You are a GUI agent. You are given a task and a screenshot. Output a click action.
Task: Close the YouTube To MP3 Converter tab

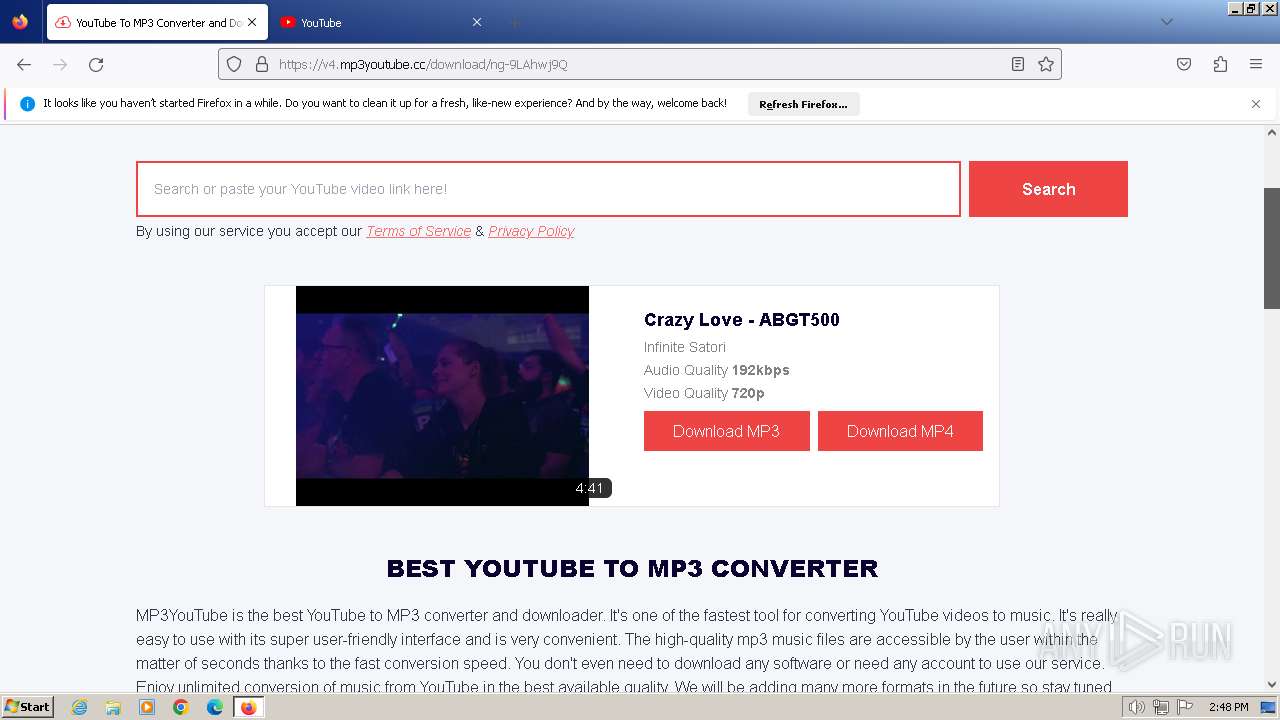click(251, 22)
